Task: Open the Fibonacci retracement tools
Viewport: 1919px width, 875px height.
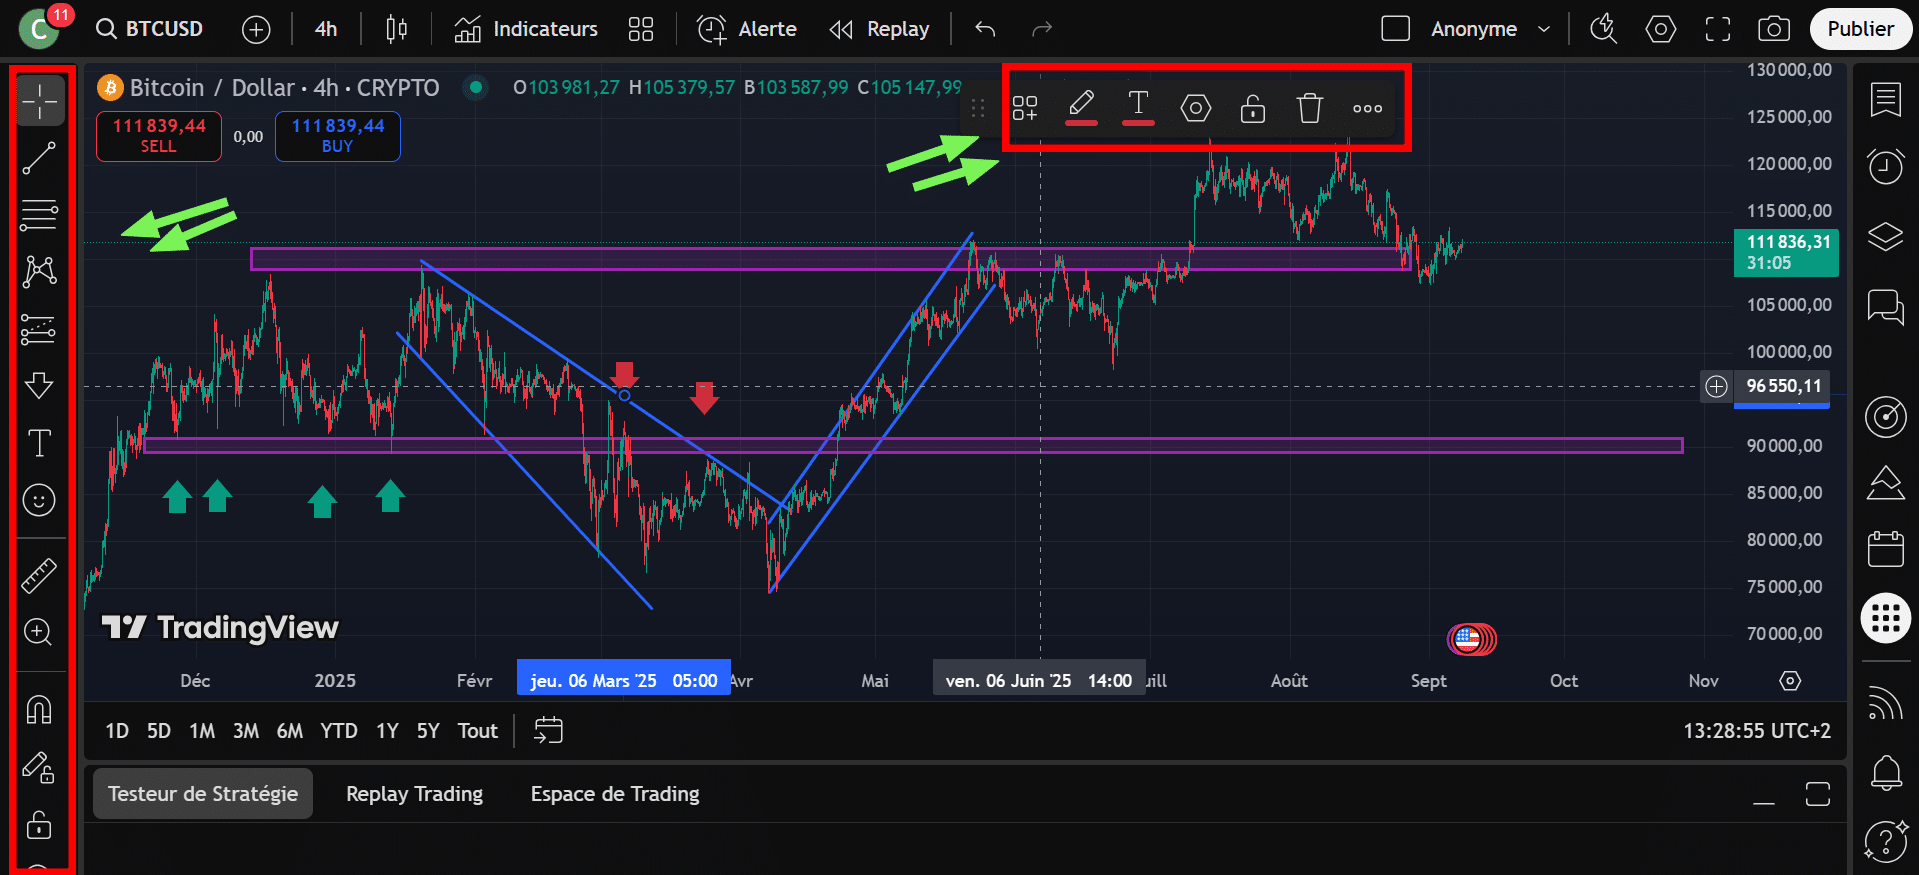Action: (39, 214)
